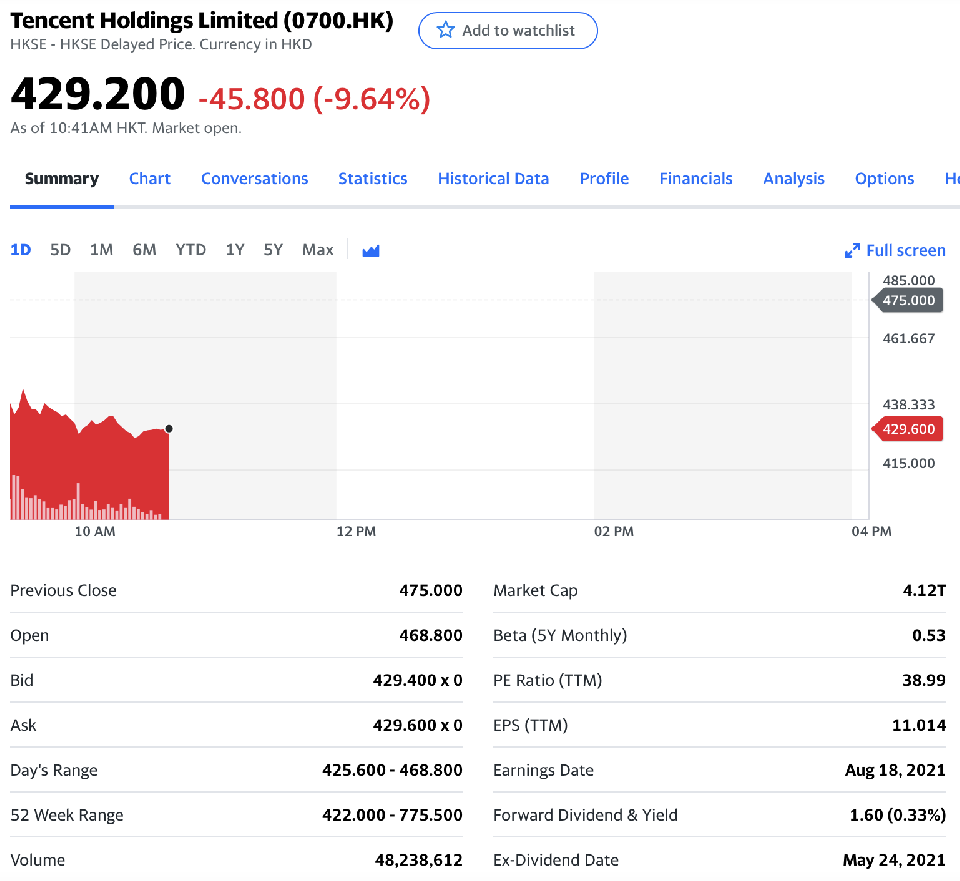Open the Statistics tab
This screenshot has width=960, height=881.
pos(372,179)
